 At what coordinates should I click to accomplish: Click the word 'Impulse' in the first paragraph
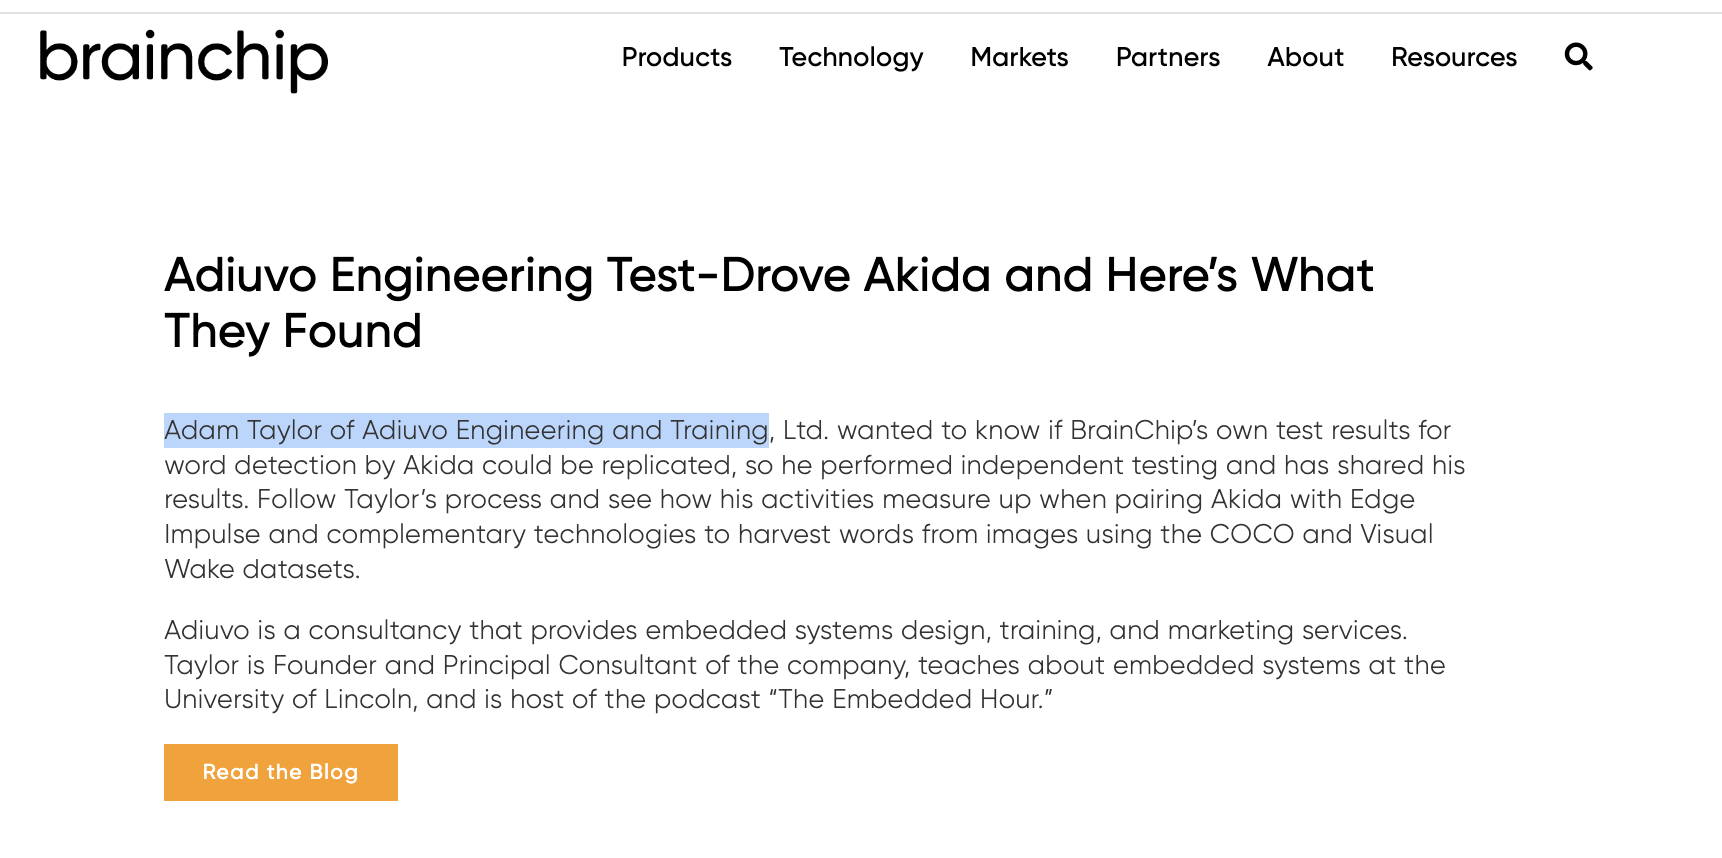(x=212, y=534)
